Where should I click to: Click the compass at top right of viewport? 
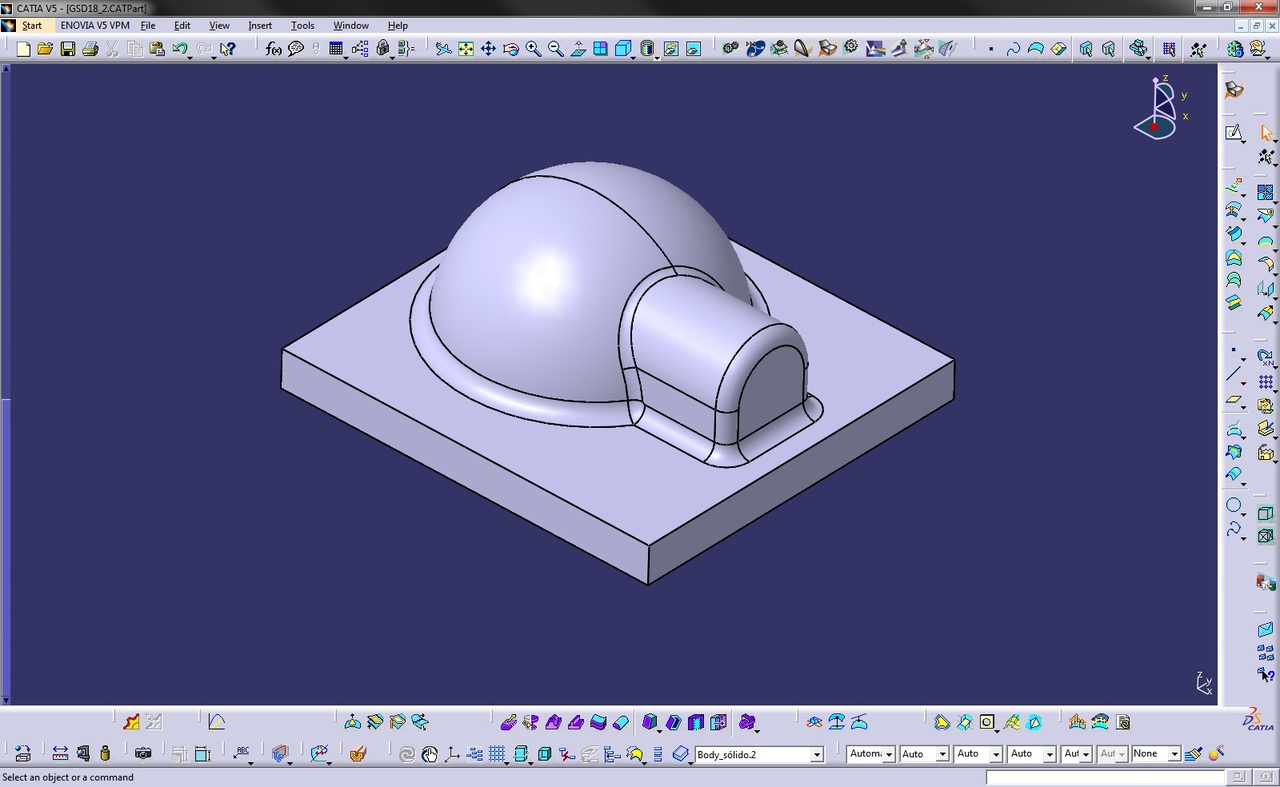tap(1160, 108)
